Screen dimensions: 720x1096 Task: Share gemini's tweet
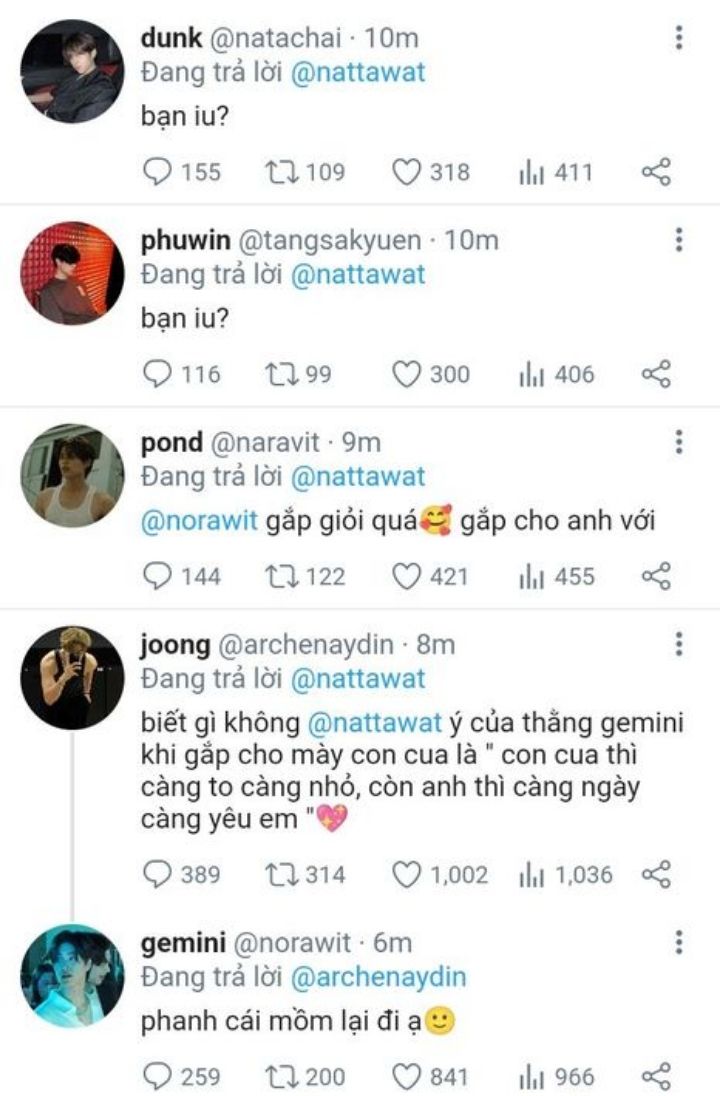(x=655, y=1076)
